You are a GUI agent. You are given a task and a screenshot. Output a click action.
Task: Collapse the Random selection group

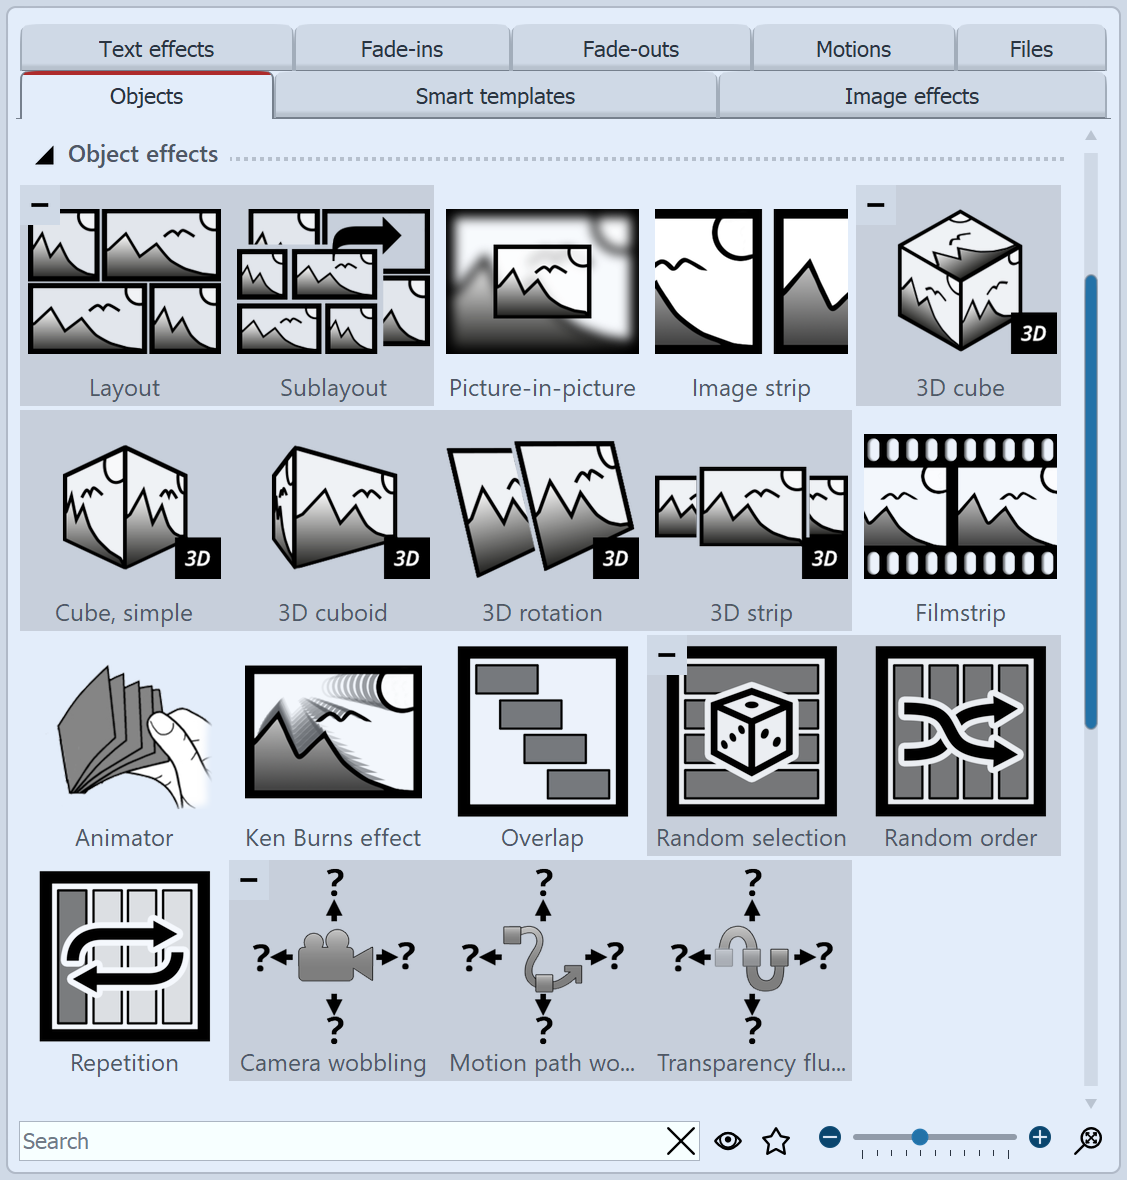tap(667, 654)
